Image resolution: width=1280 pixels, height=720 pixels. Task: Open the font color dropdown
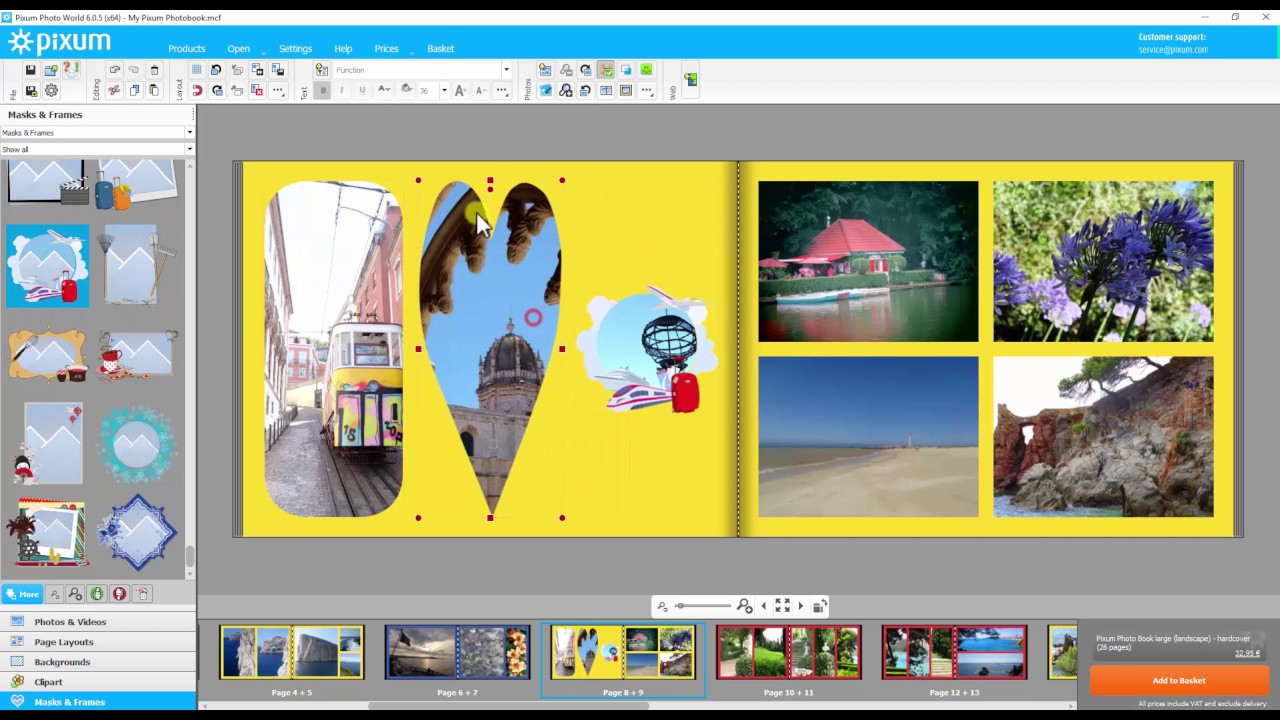coord(384,91)
